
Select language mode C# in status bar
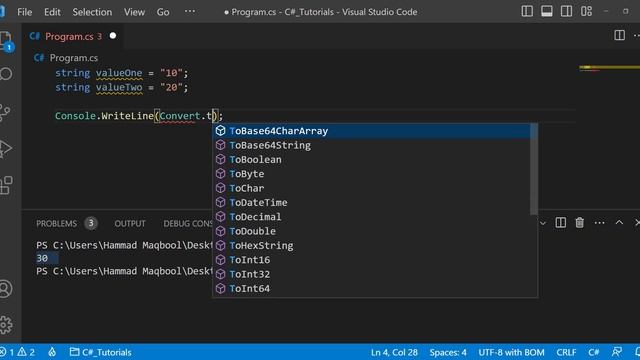coord(593,352)
